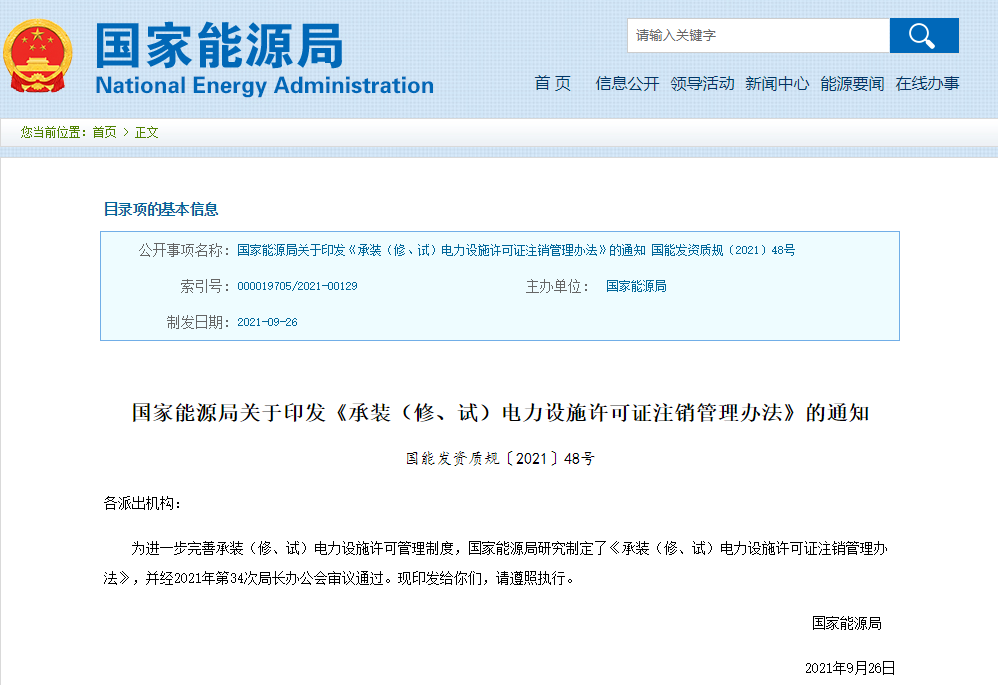Click the 目录项的基本信息 heading
The image size is (998, 685).
pos(161,209)
